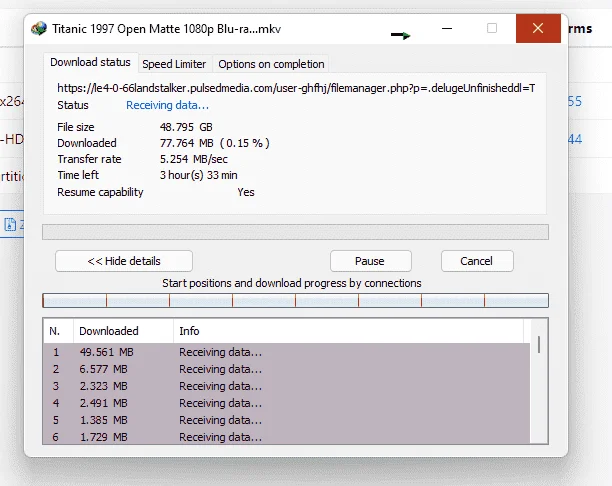
Task: Select connection row 3 with 2.323 MB
Action: (286, 386)
